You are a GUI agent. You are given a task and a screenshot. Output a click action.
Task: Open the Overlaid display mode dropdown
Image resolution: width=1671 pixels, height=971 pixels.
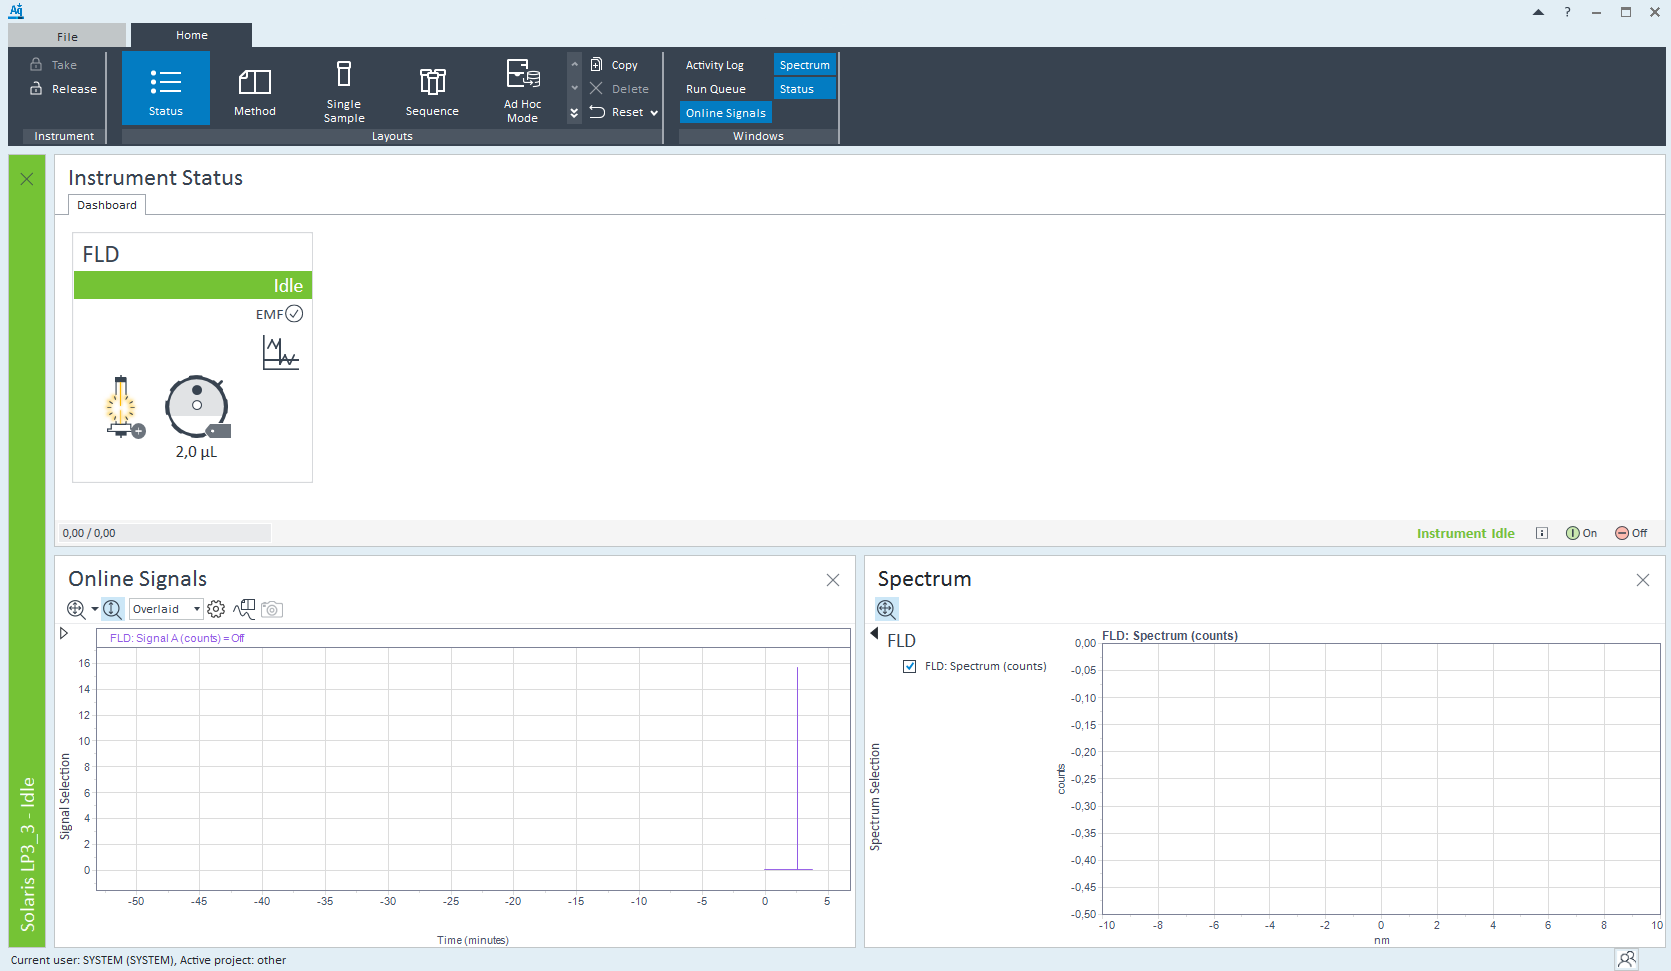click(x=165, y=609)
